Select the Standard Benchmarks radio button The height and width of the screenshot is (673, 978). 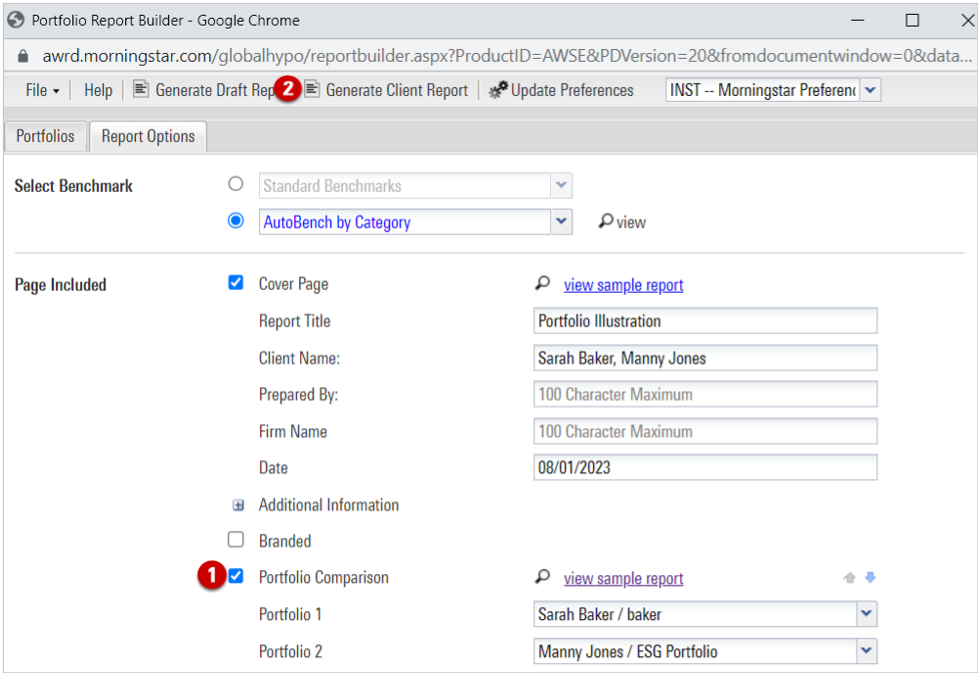pyautogui.click(x=236, y=184)
